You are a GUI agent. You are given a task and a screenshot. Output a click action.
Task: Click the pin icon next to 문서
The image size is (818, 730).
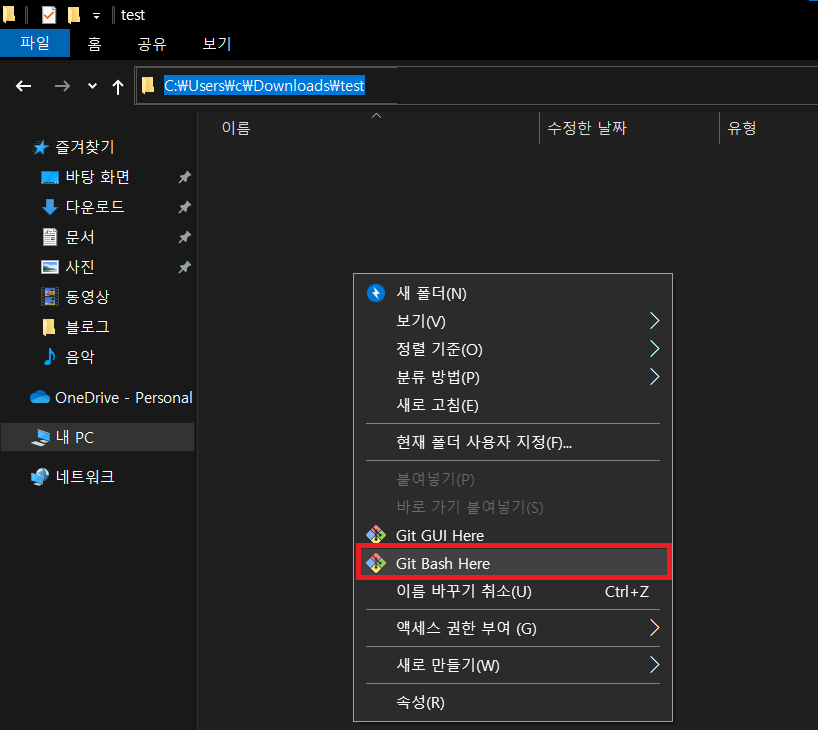[x=185, y=237]
